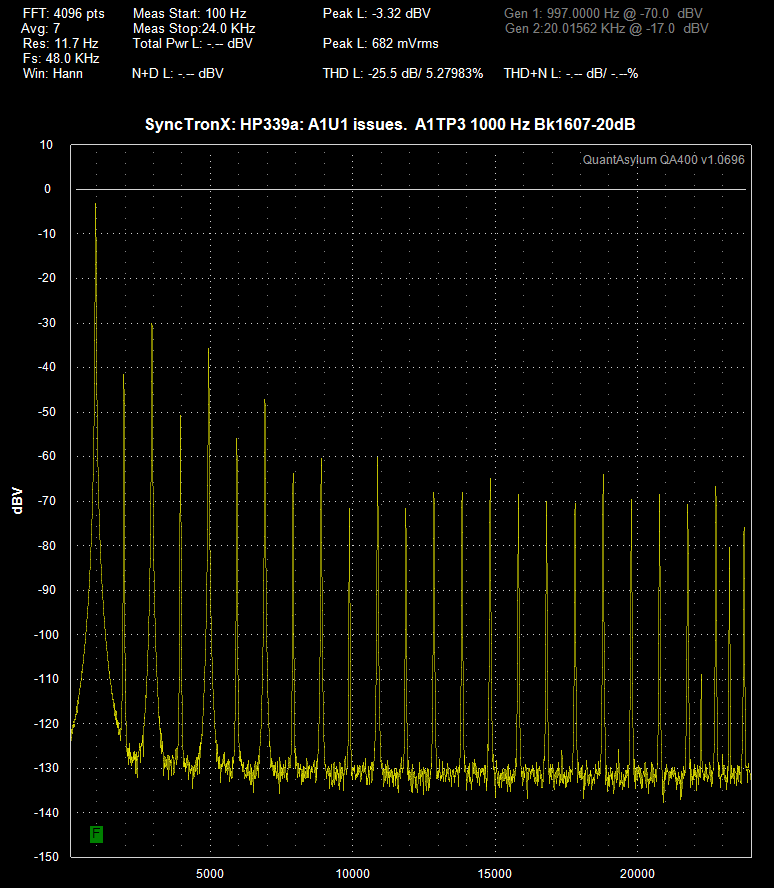
Task: Click the 15000 frequency axis label
Action: [495, 874]
